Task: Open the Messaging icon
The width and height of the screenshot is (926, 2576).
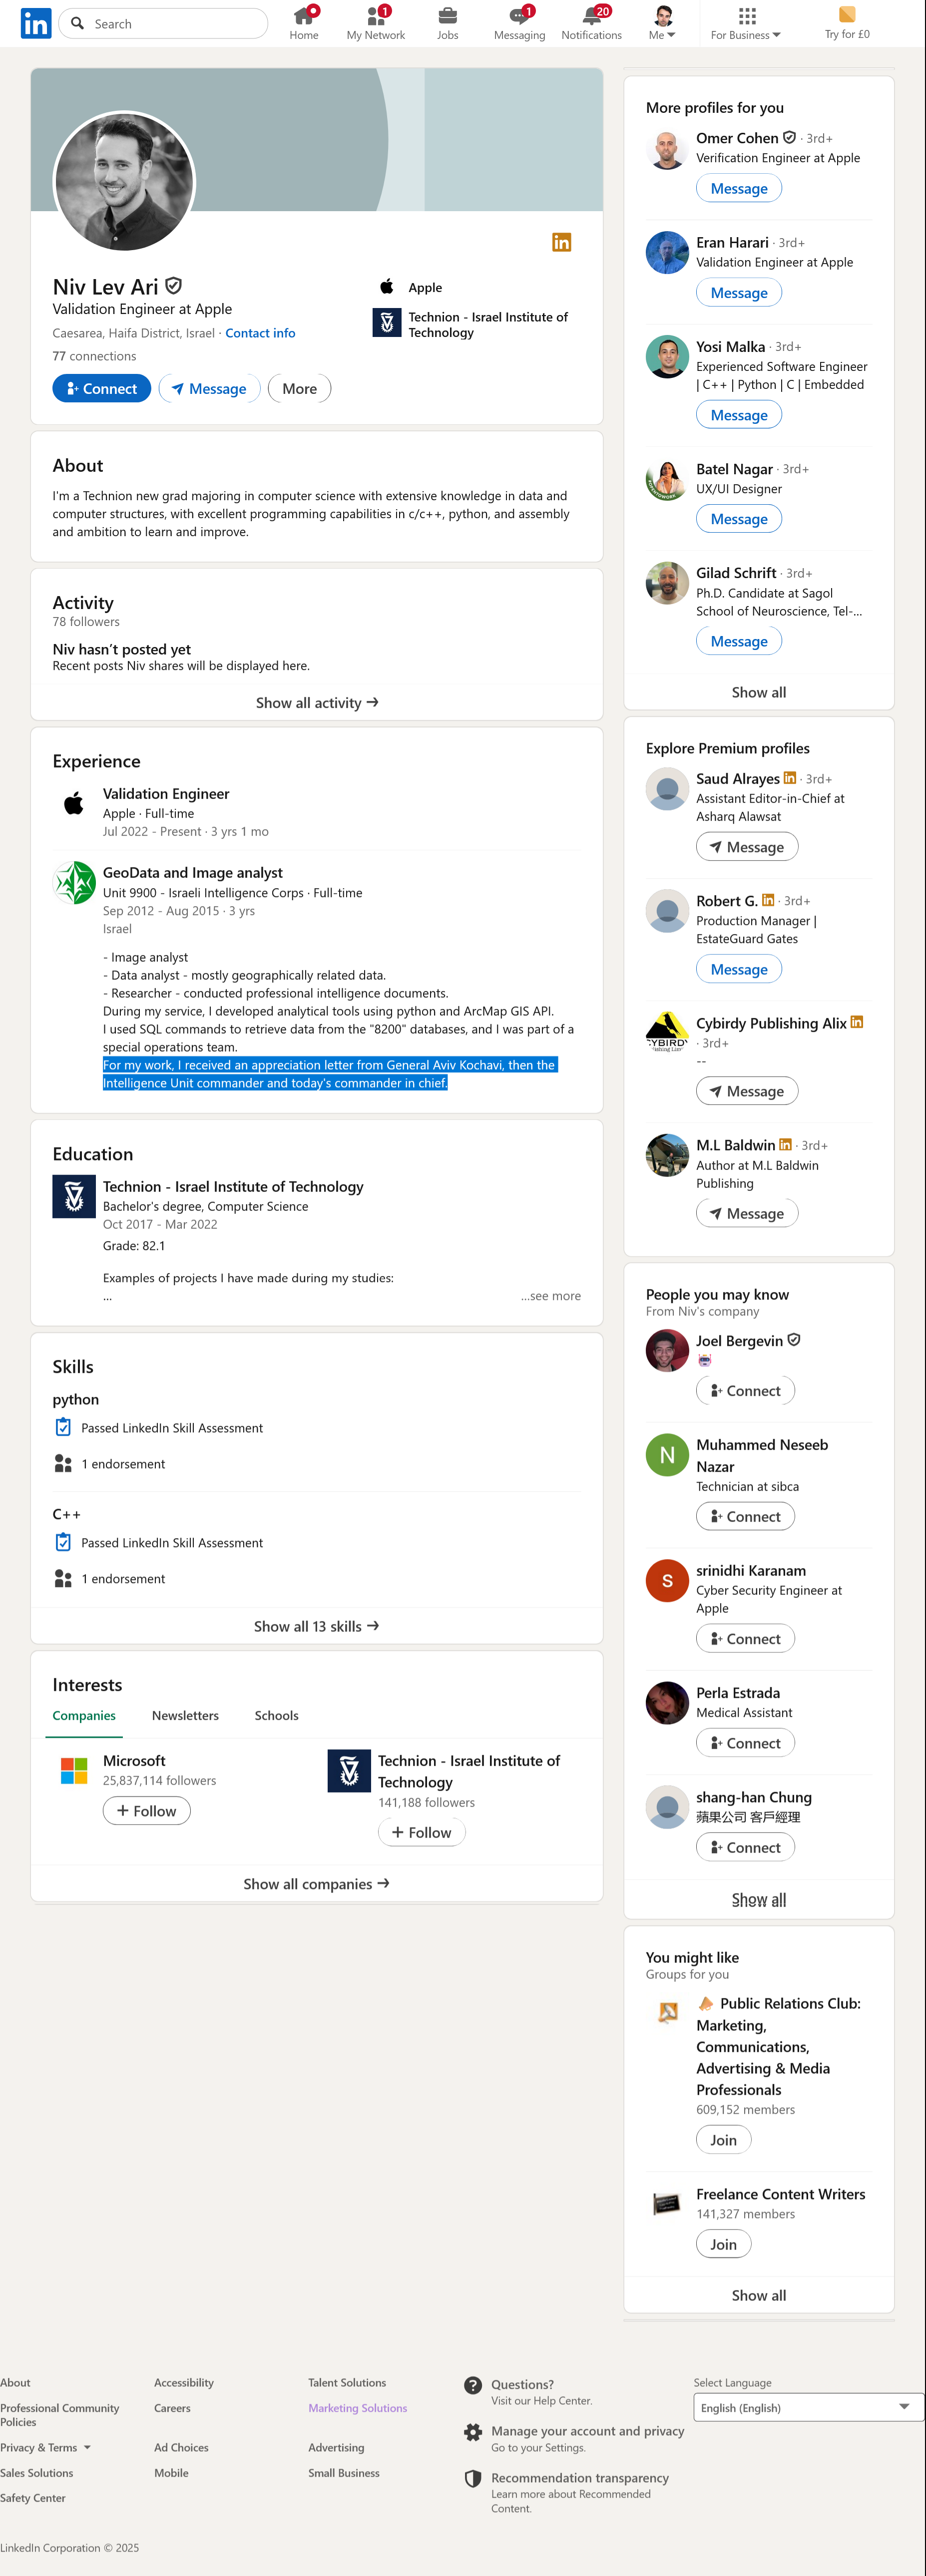Action: point(519,16)
